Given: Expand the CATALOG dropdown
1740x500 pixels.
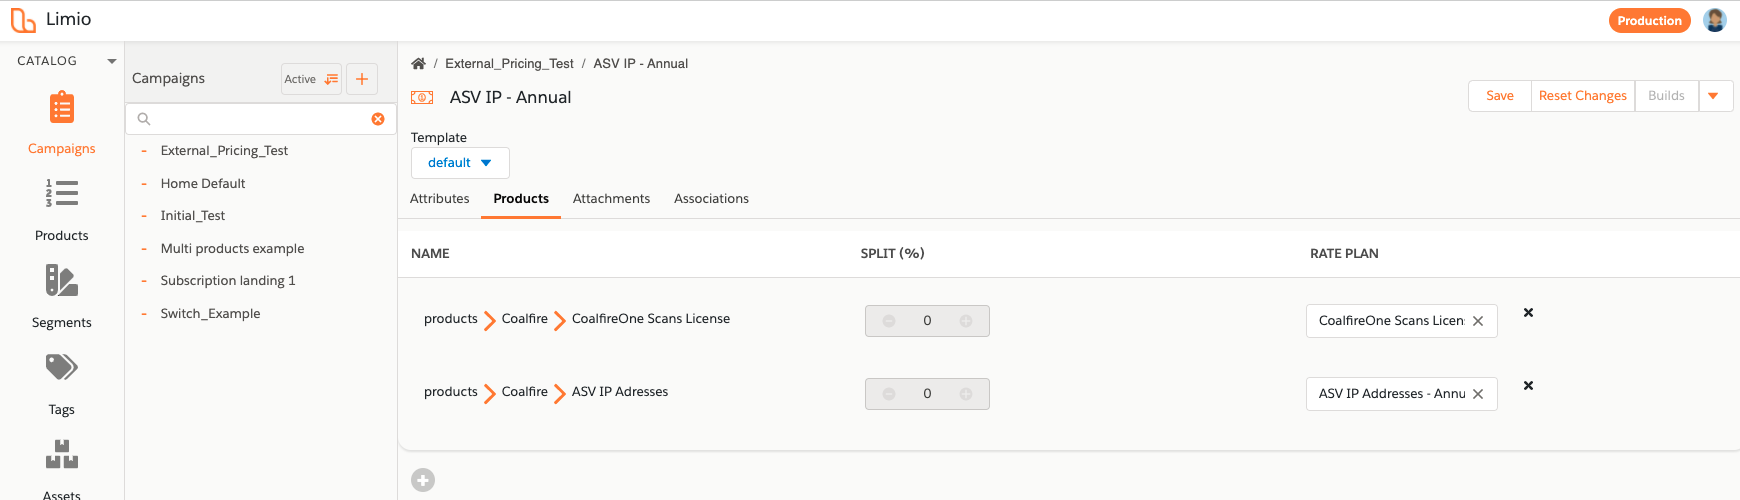Looking at the screenshot, I should coord(111,61).
